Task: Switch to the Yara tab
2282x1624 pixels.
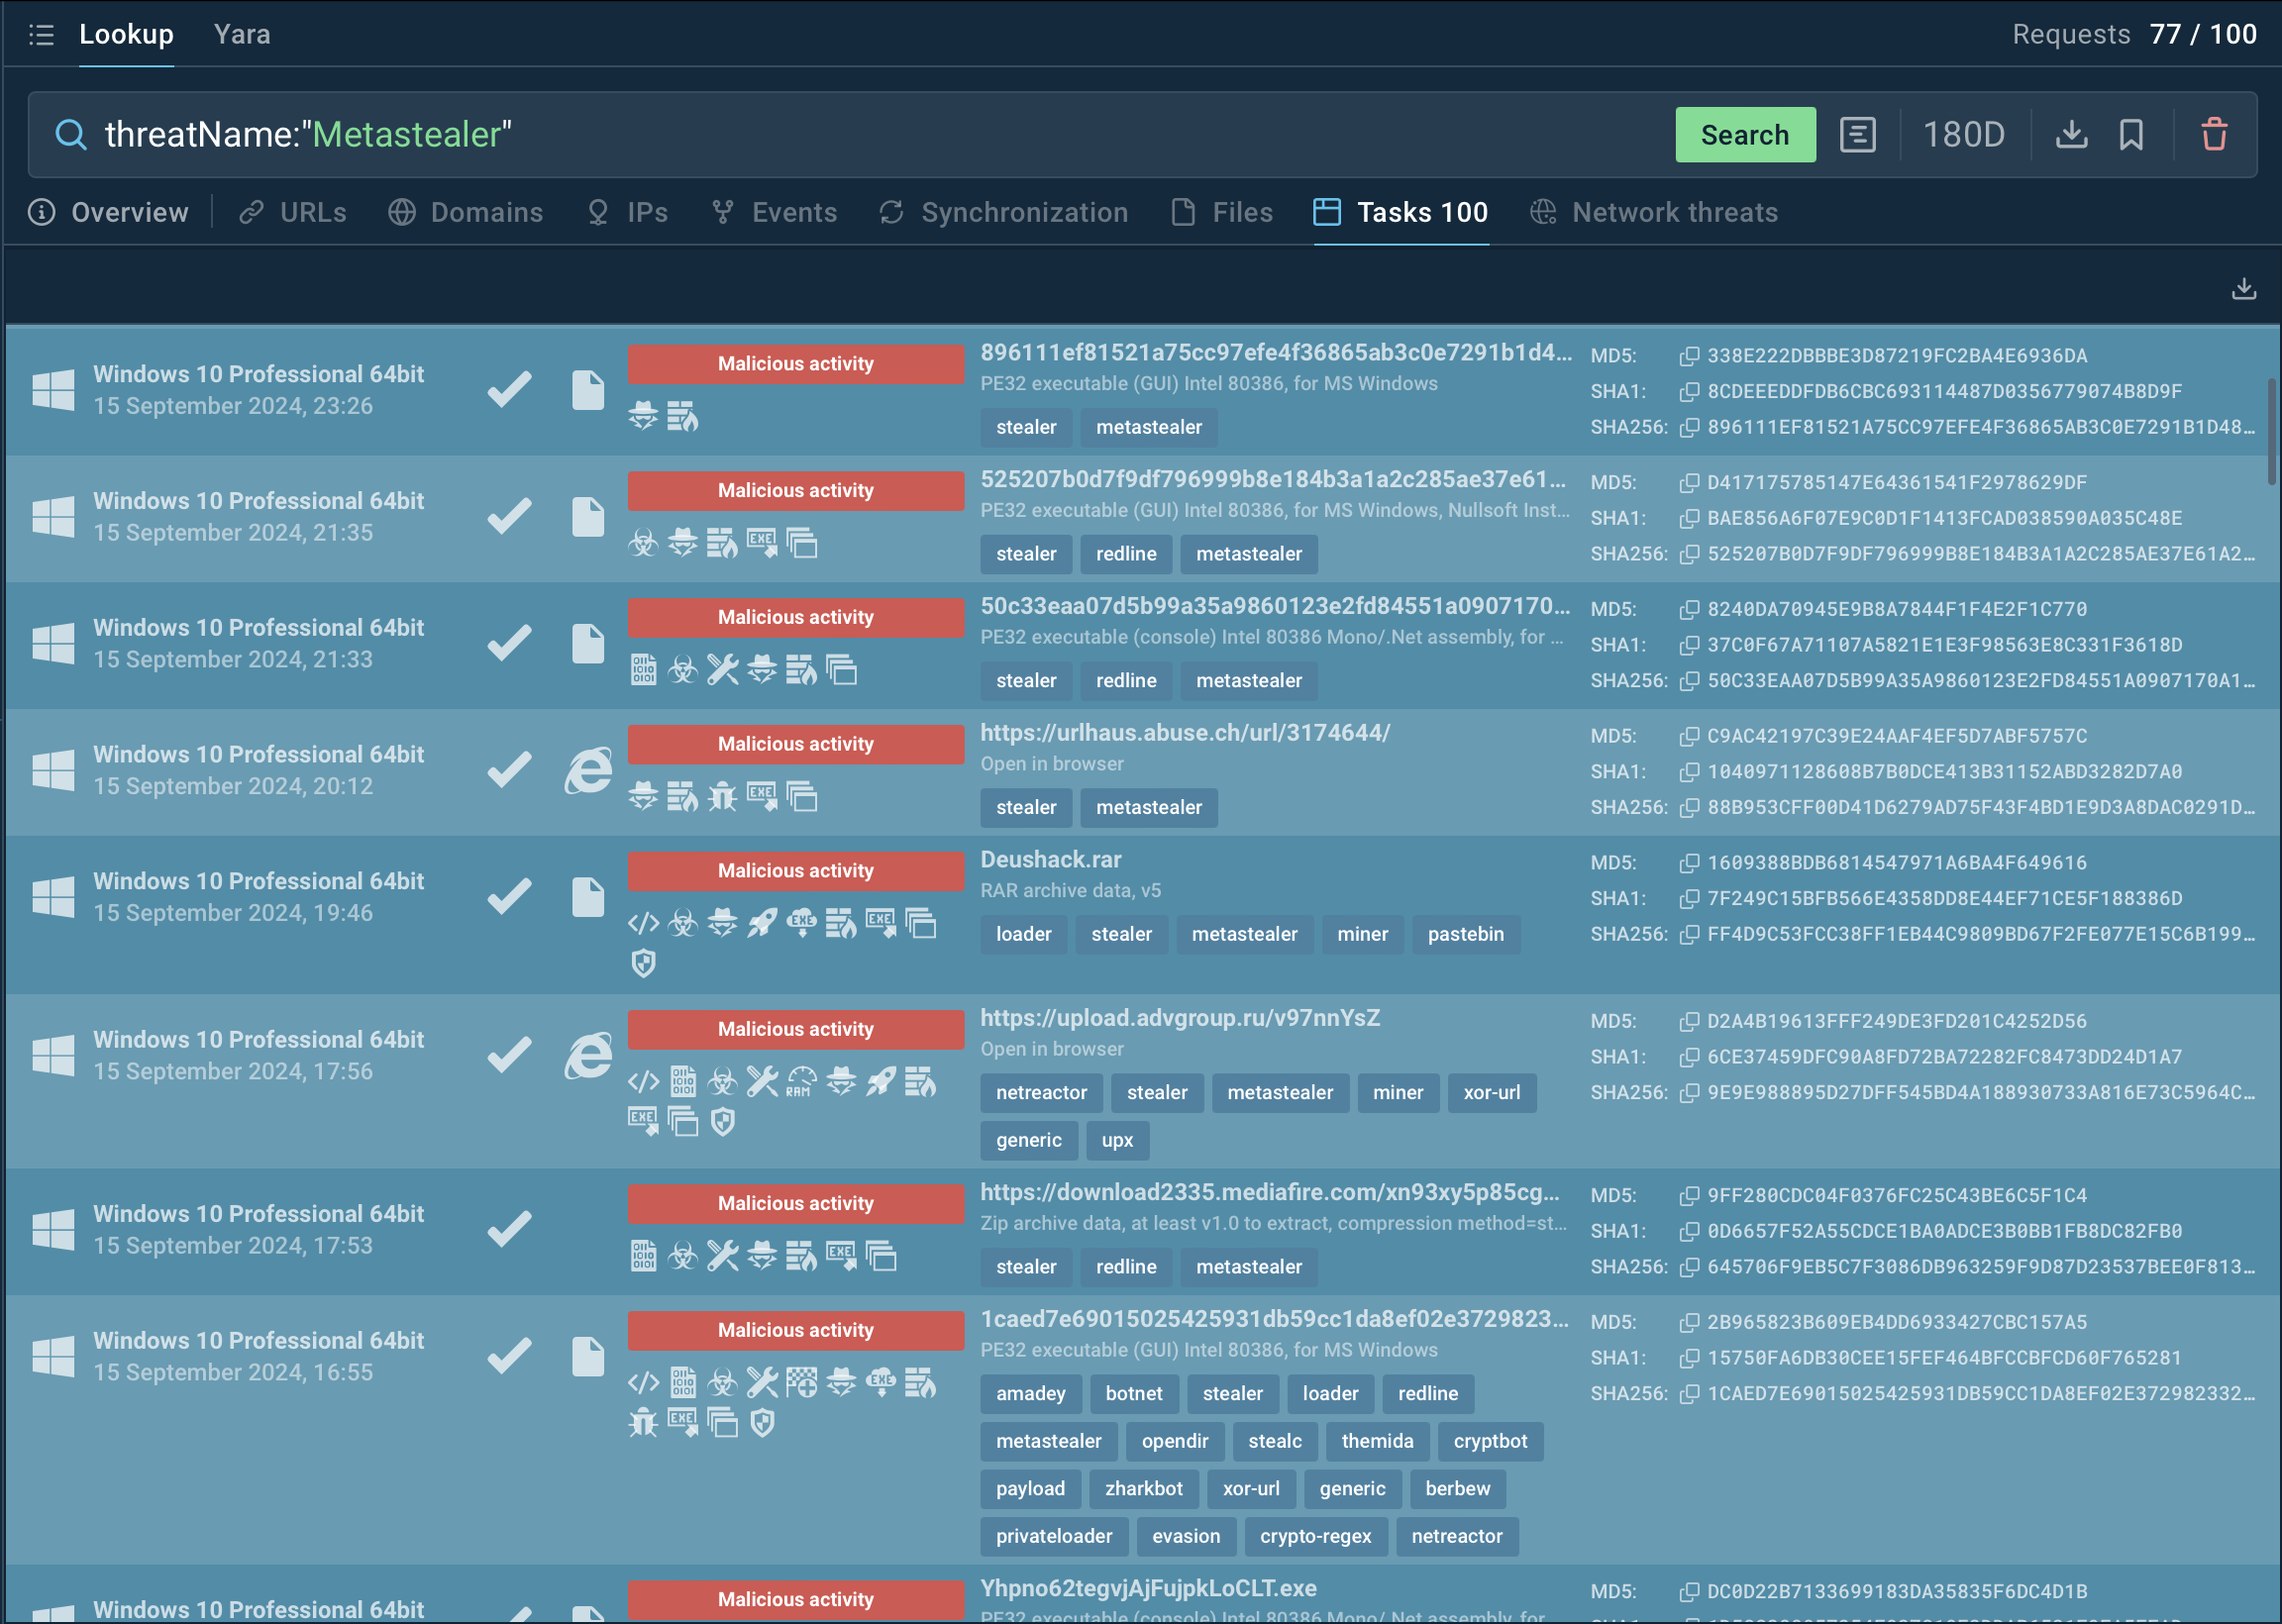Action: [x=242, y=34]
